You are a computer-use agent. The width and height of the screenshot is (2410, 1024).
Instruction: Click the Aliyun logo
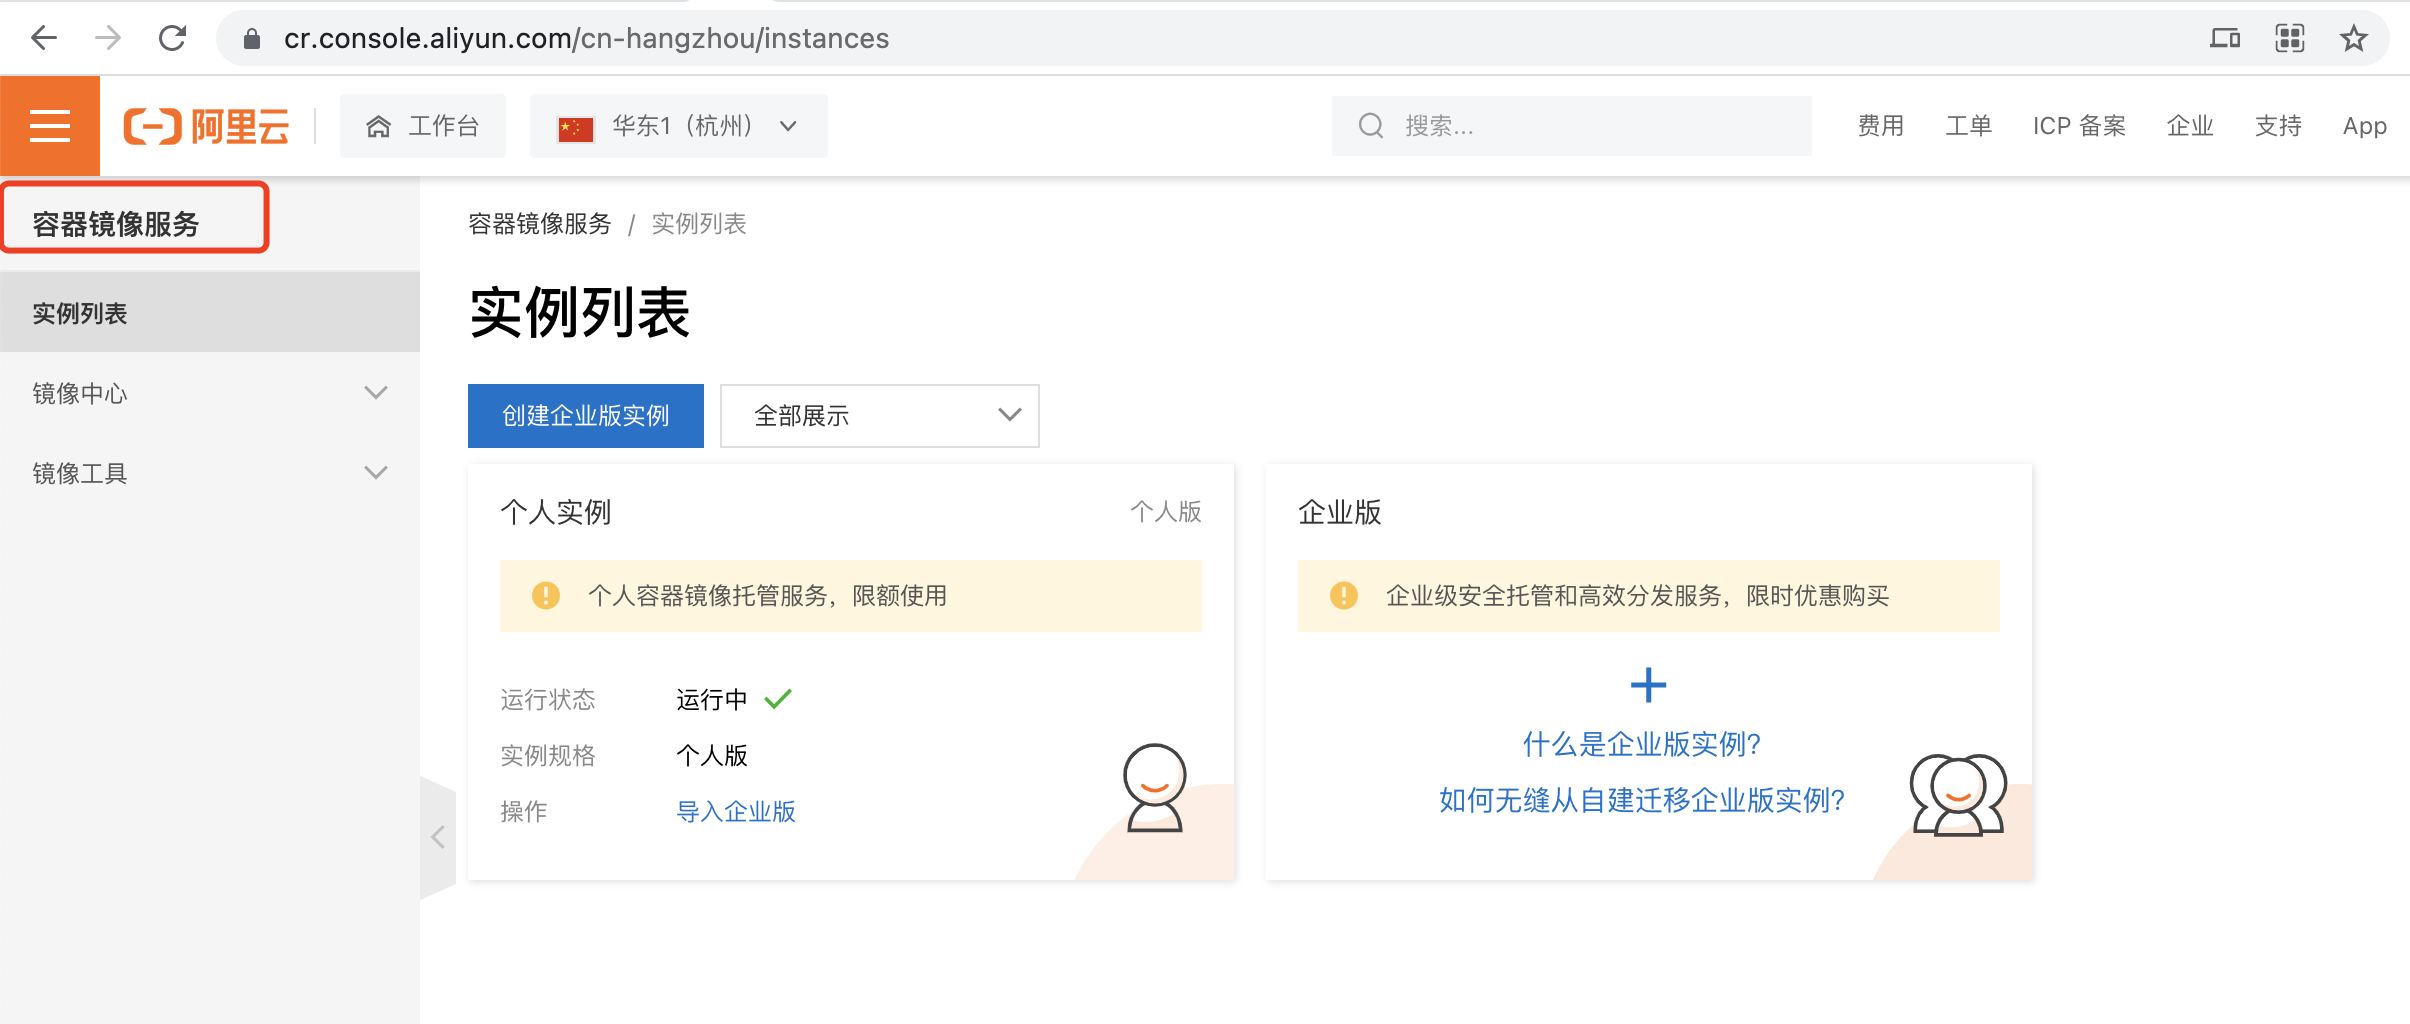coord(206,126)
